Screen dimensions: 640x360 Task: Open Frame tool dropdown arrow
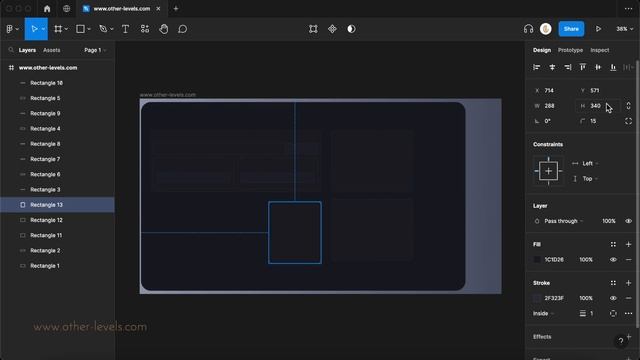66,29
